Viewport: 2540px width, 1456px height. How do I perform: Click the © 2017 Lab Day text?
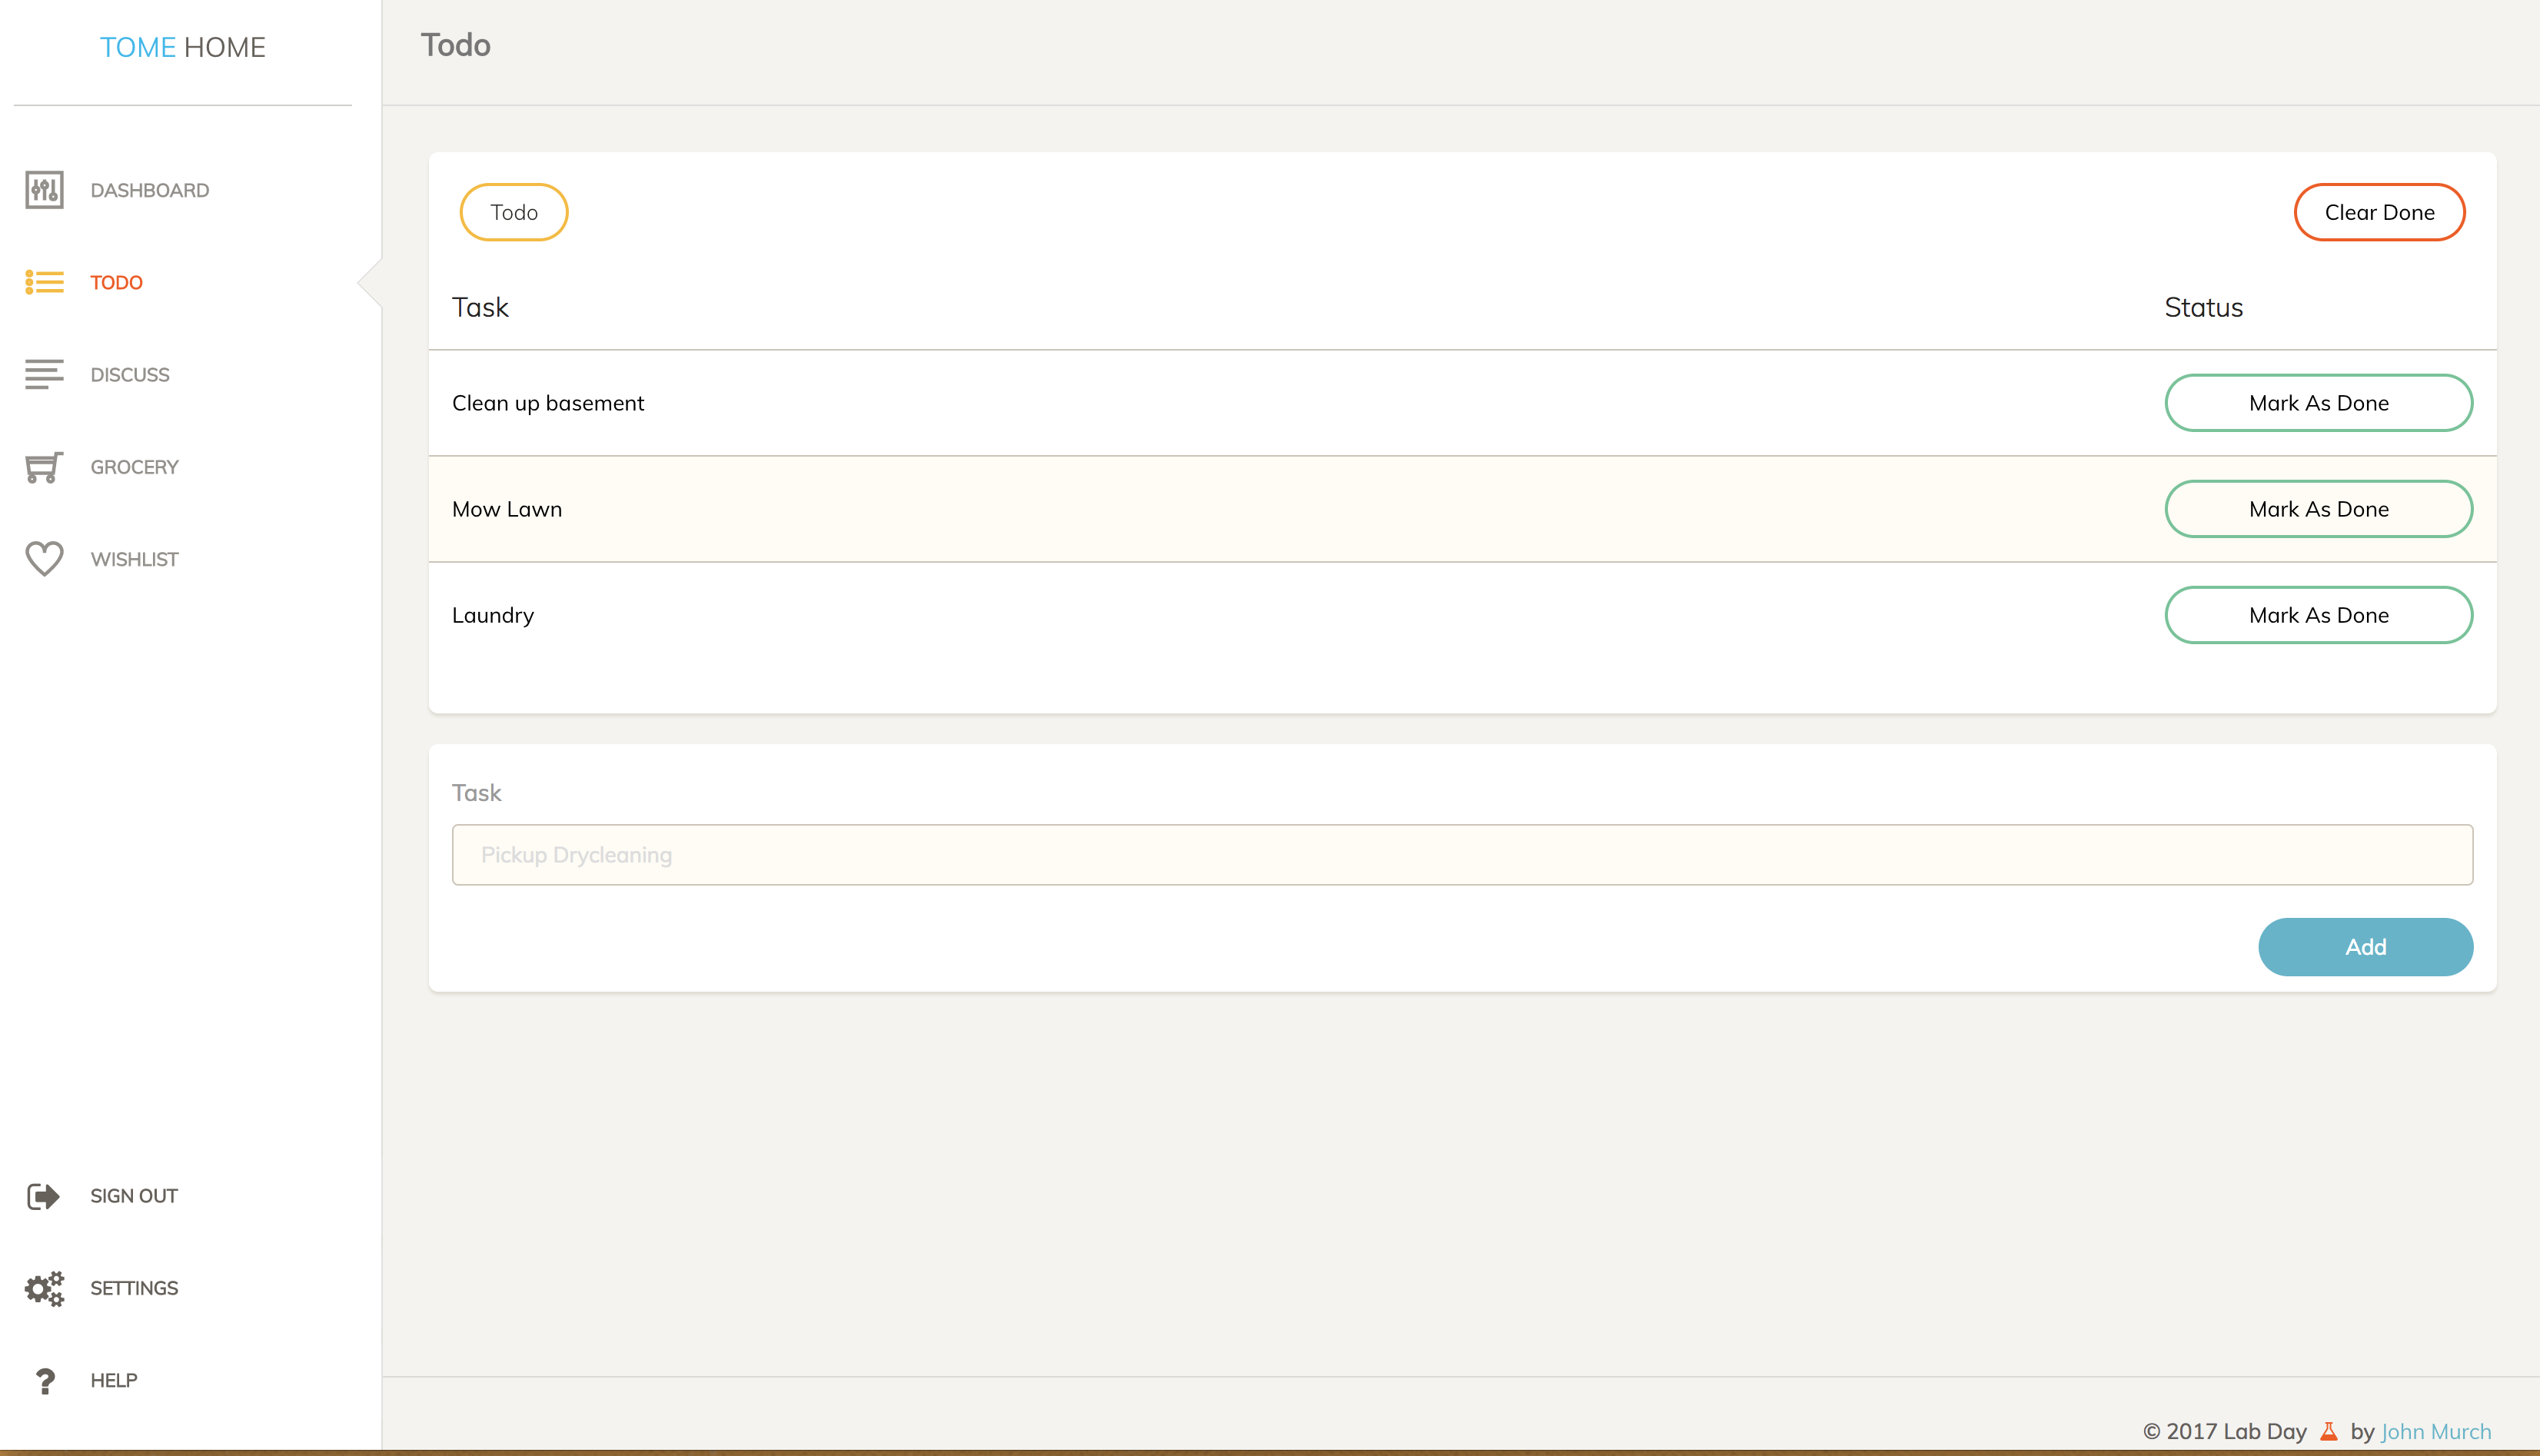2224,1431
